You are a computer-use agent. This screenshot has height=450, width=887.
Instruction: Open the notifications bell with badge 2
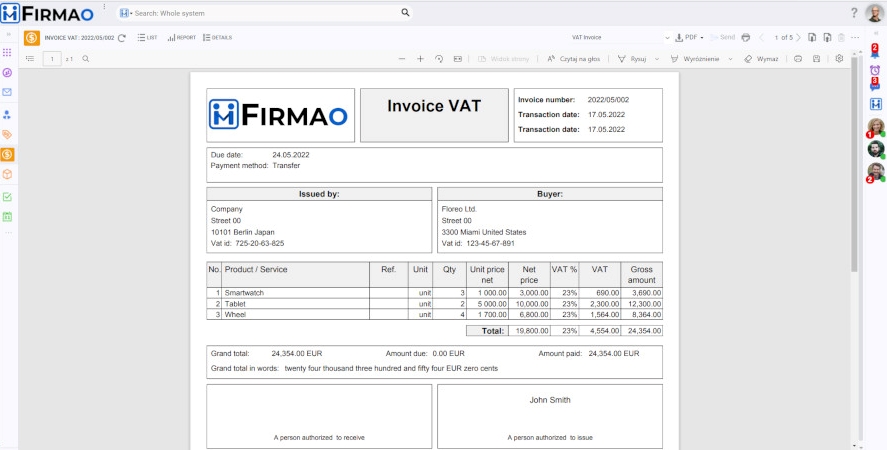[x=875, y=52]
